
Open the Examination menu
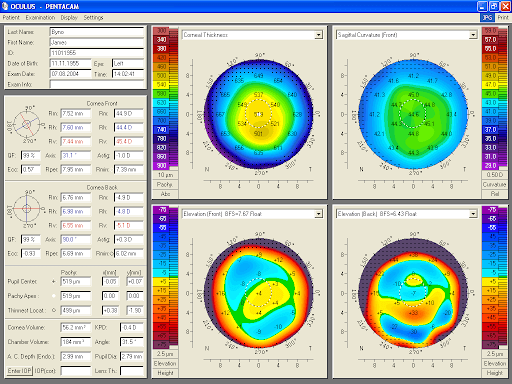(40, 18)
